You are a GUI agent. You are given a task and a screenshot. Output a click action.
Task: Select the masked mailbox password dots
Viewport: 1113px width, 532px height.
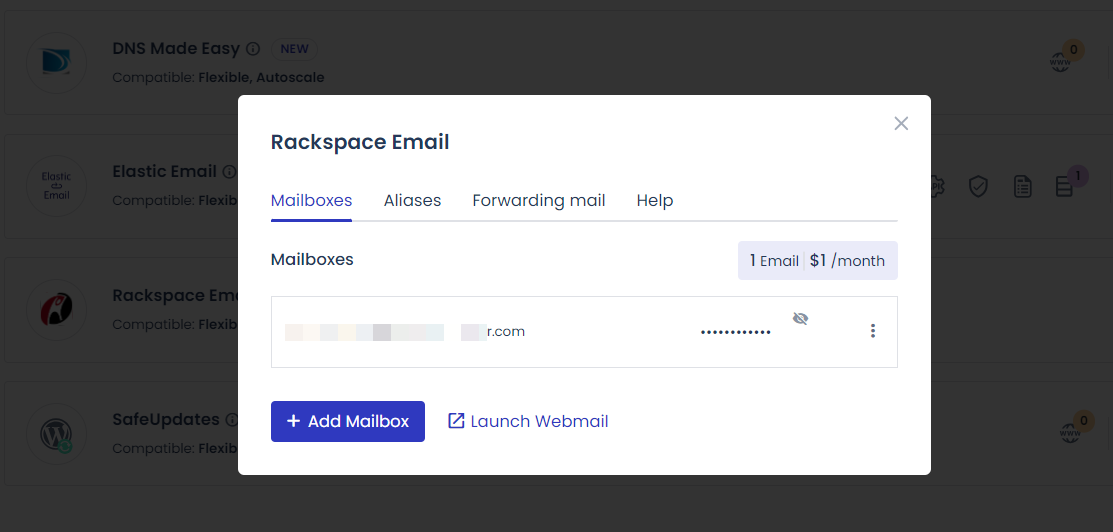(x=735, y=332)
